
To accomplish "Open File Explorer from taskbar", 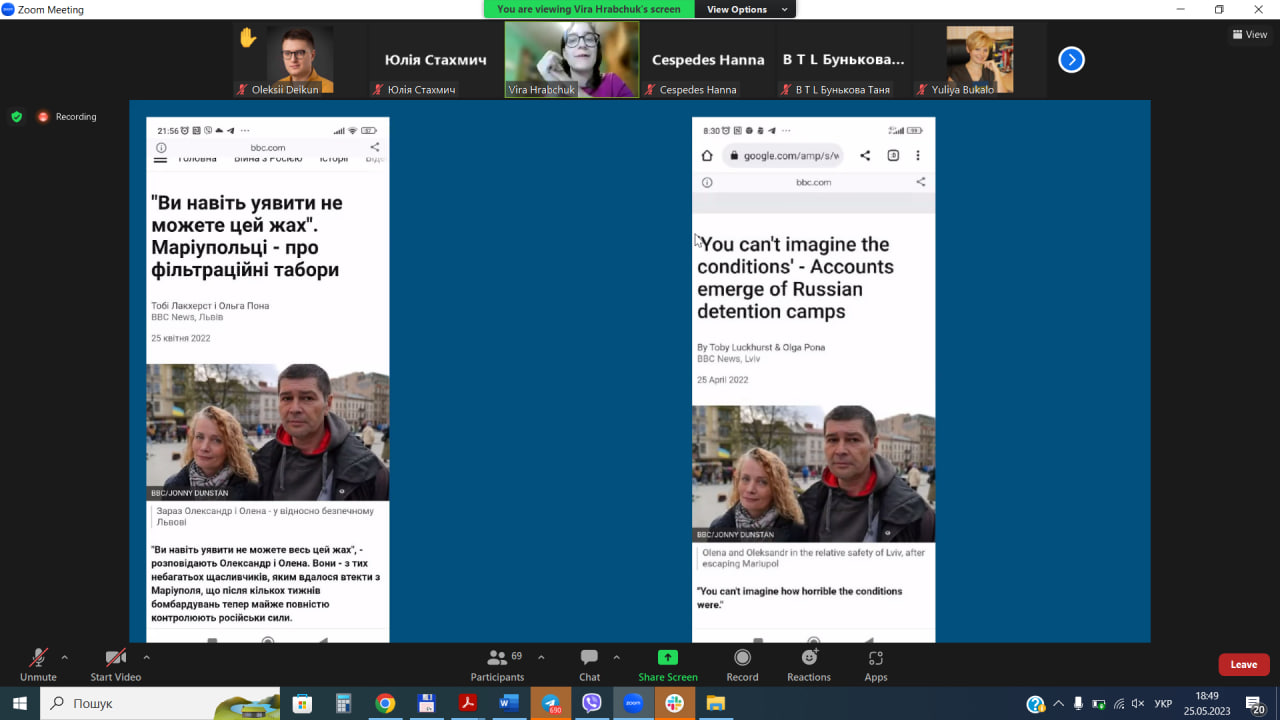I will pyautogui.click(x=716, y=703).
